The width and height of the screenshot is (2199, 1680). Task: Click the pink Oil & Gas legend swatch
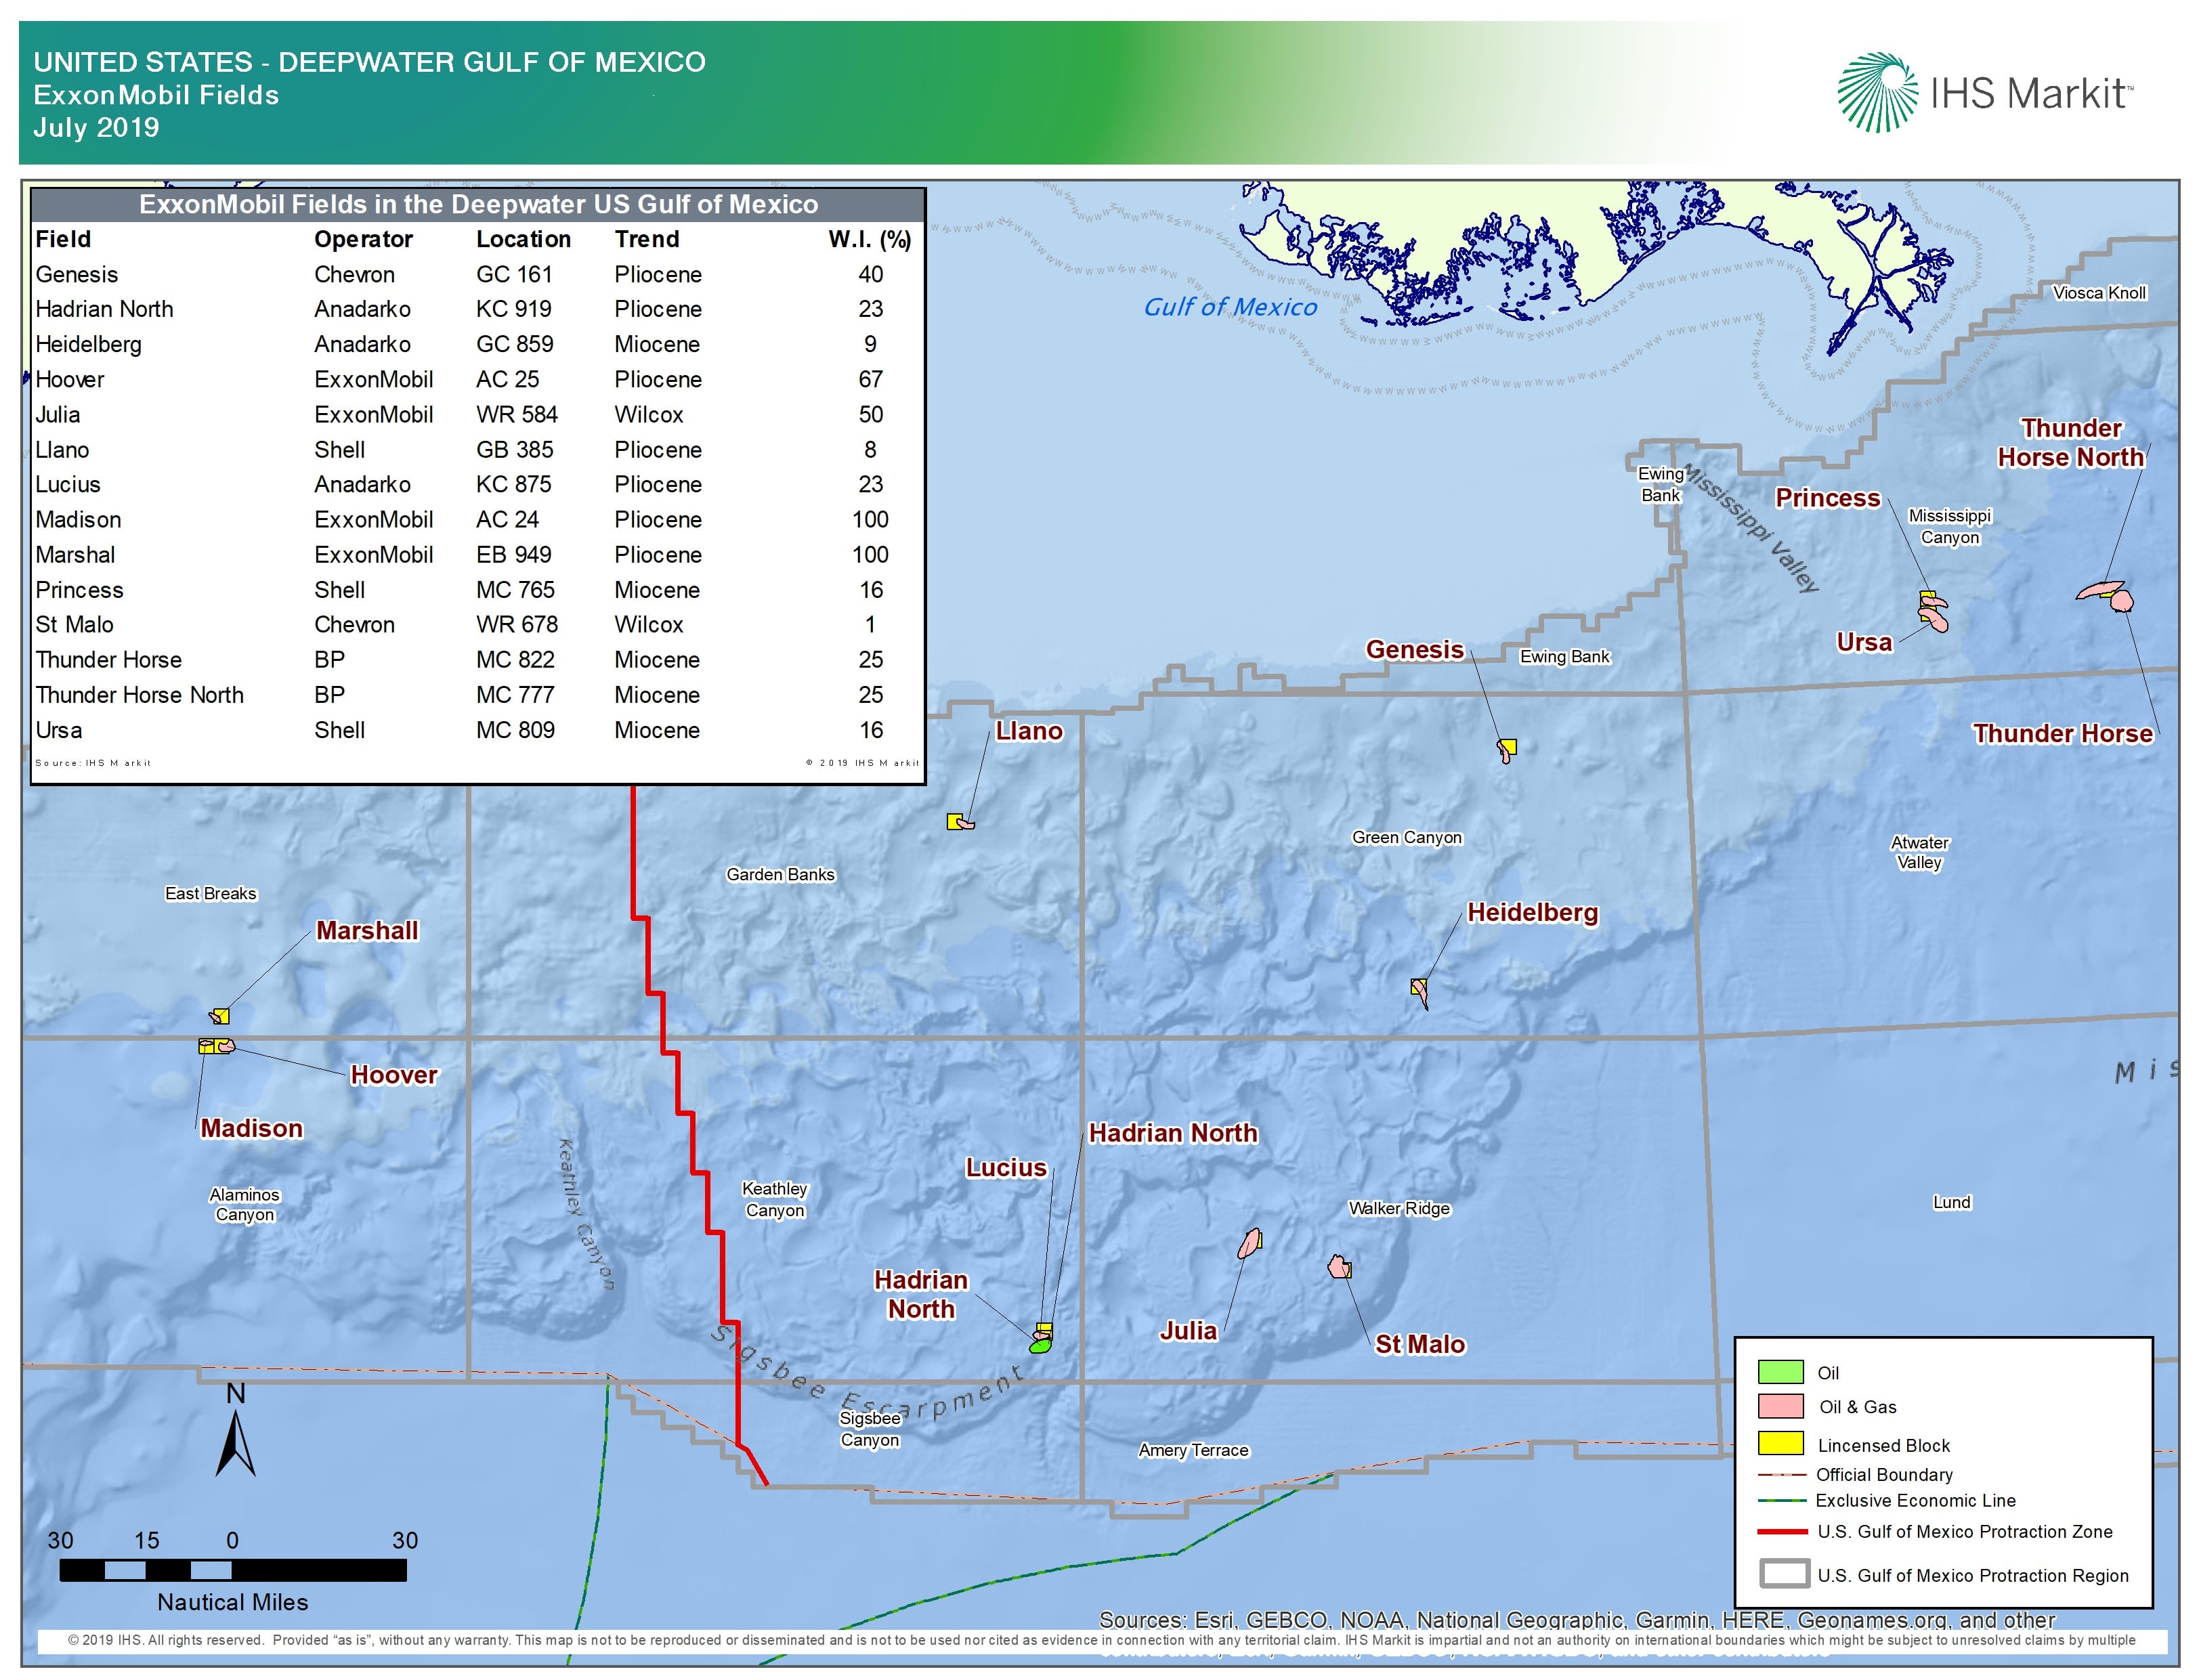click(1780, 1406)
